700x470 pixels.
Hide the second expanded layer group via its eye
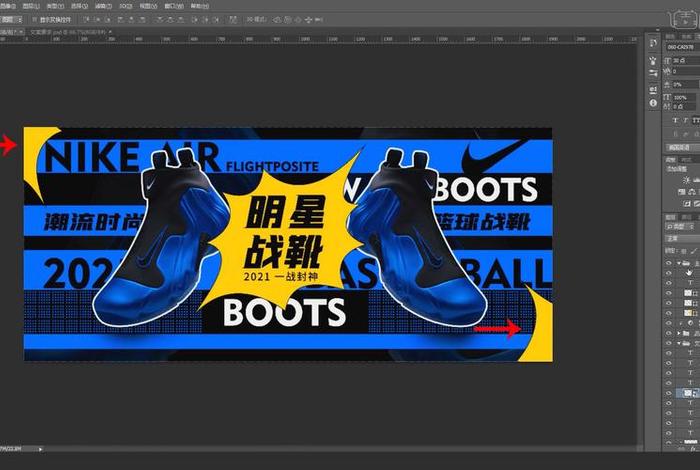point(669,343)
